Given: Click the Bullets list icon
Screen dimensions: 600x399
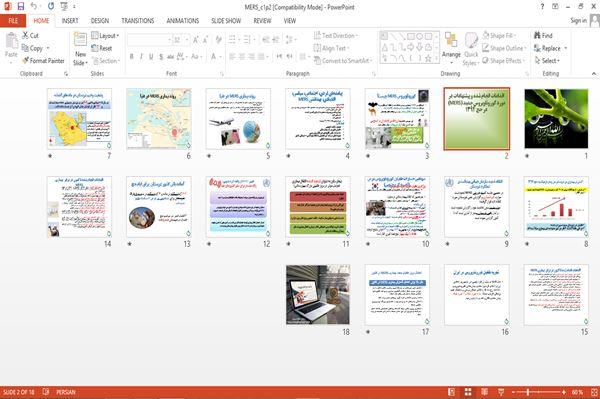Looking at the screenshot, I should 232,39.
